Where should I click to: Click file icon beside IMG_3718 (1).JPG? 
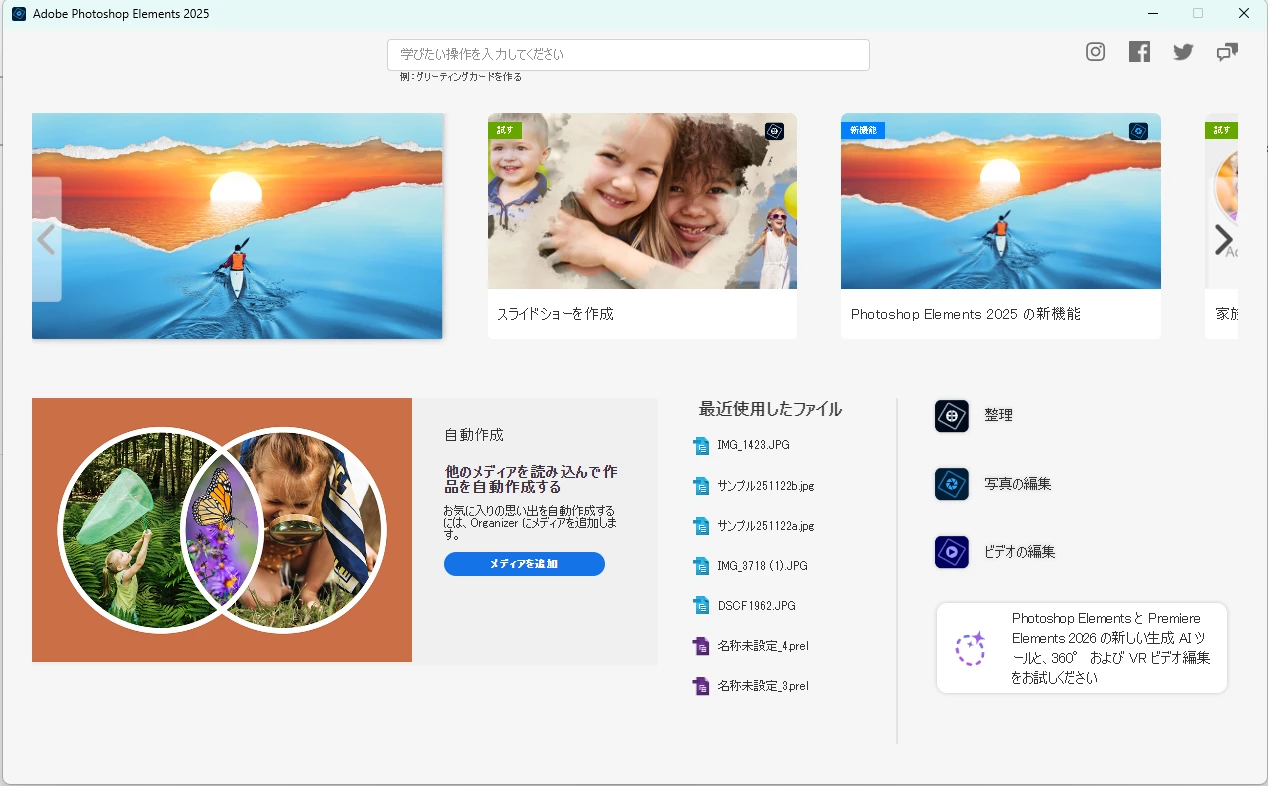[x=701, y=566]
